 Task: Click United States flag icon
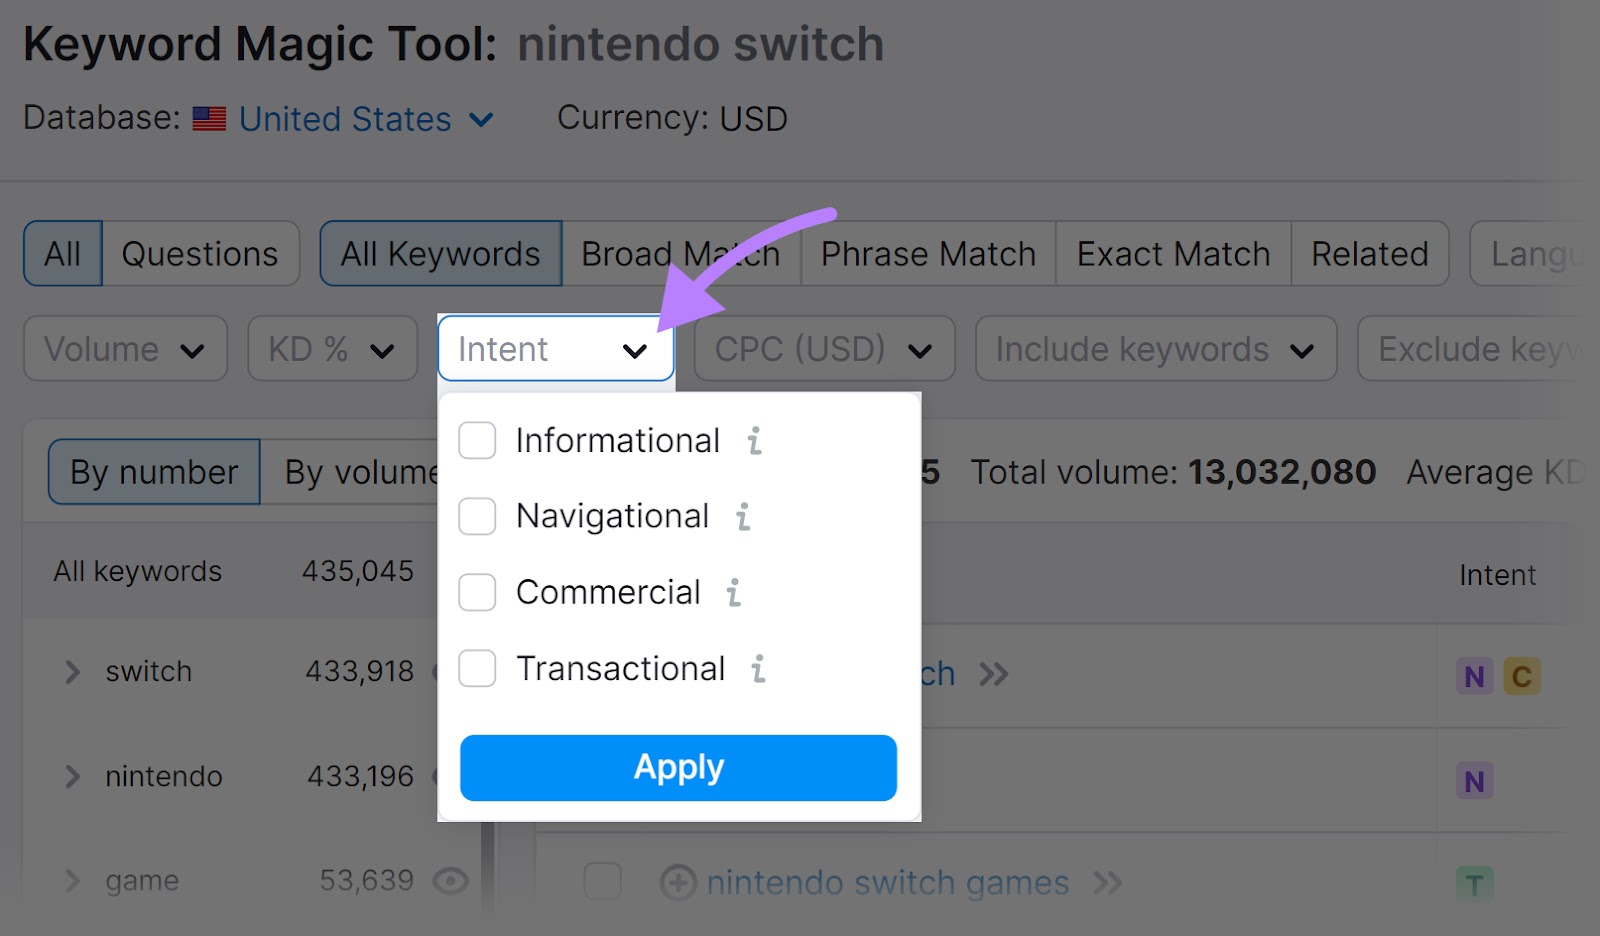coord(209,119)
